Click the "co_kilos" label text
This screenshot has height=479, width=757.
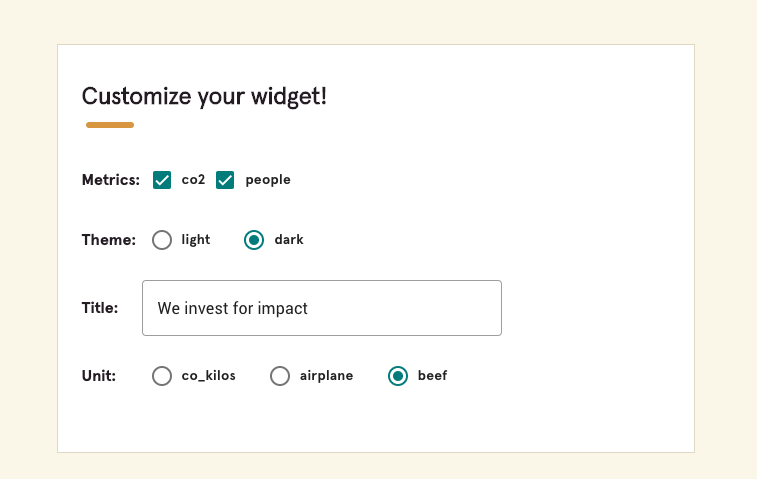point(209,376)
